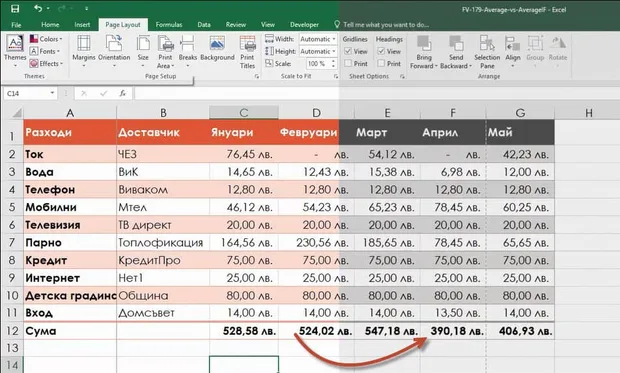Click the formula bar input area
The height and width of the screenshot is (373, 620).
coord(376,93)
